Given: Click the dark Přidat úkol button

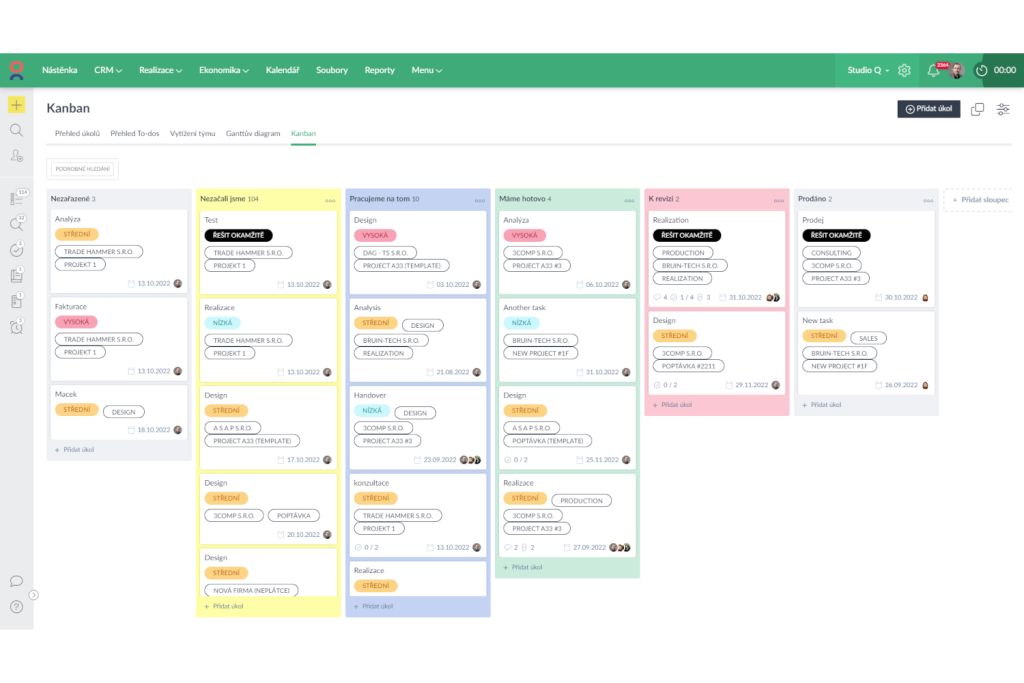Looking at the screenshot, I should pyautogui.click(x=928, y=109).
